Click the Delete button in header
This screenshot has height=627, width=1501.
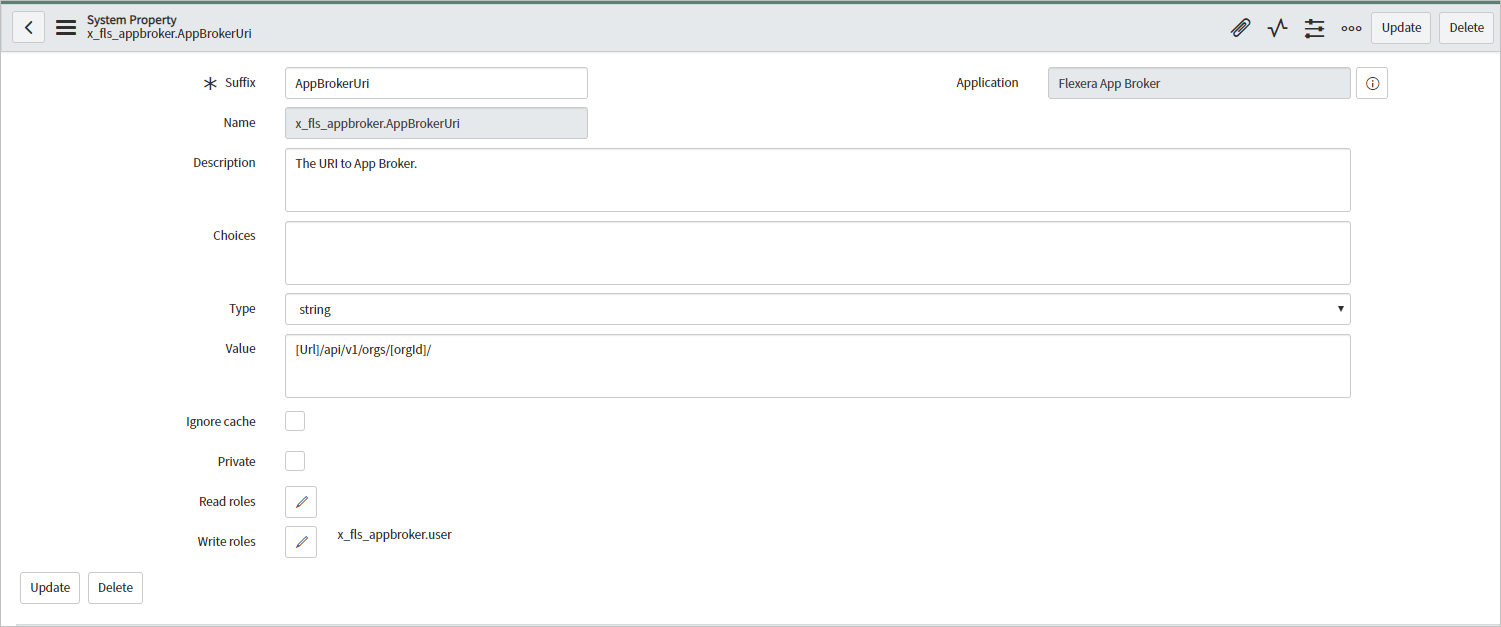click(1466, 28)
